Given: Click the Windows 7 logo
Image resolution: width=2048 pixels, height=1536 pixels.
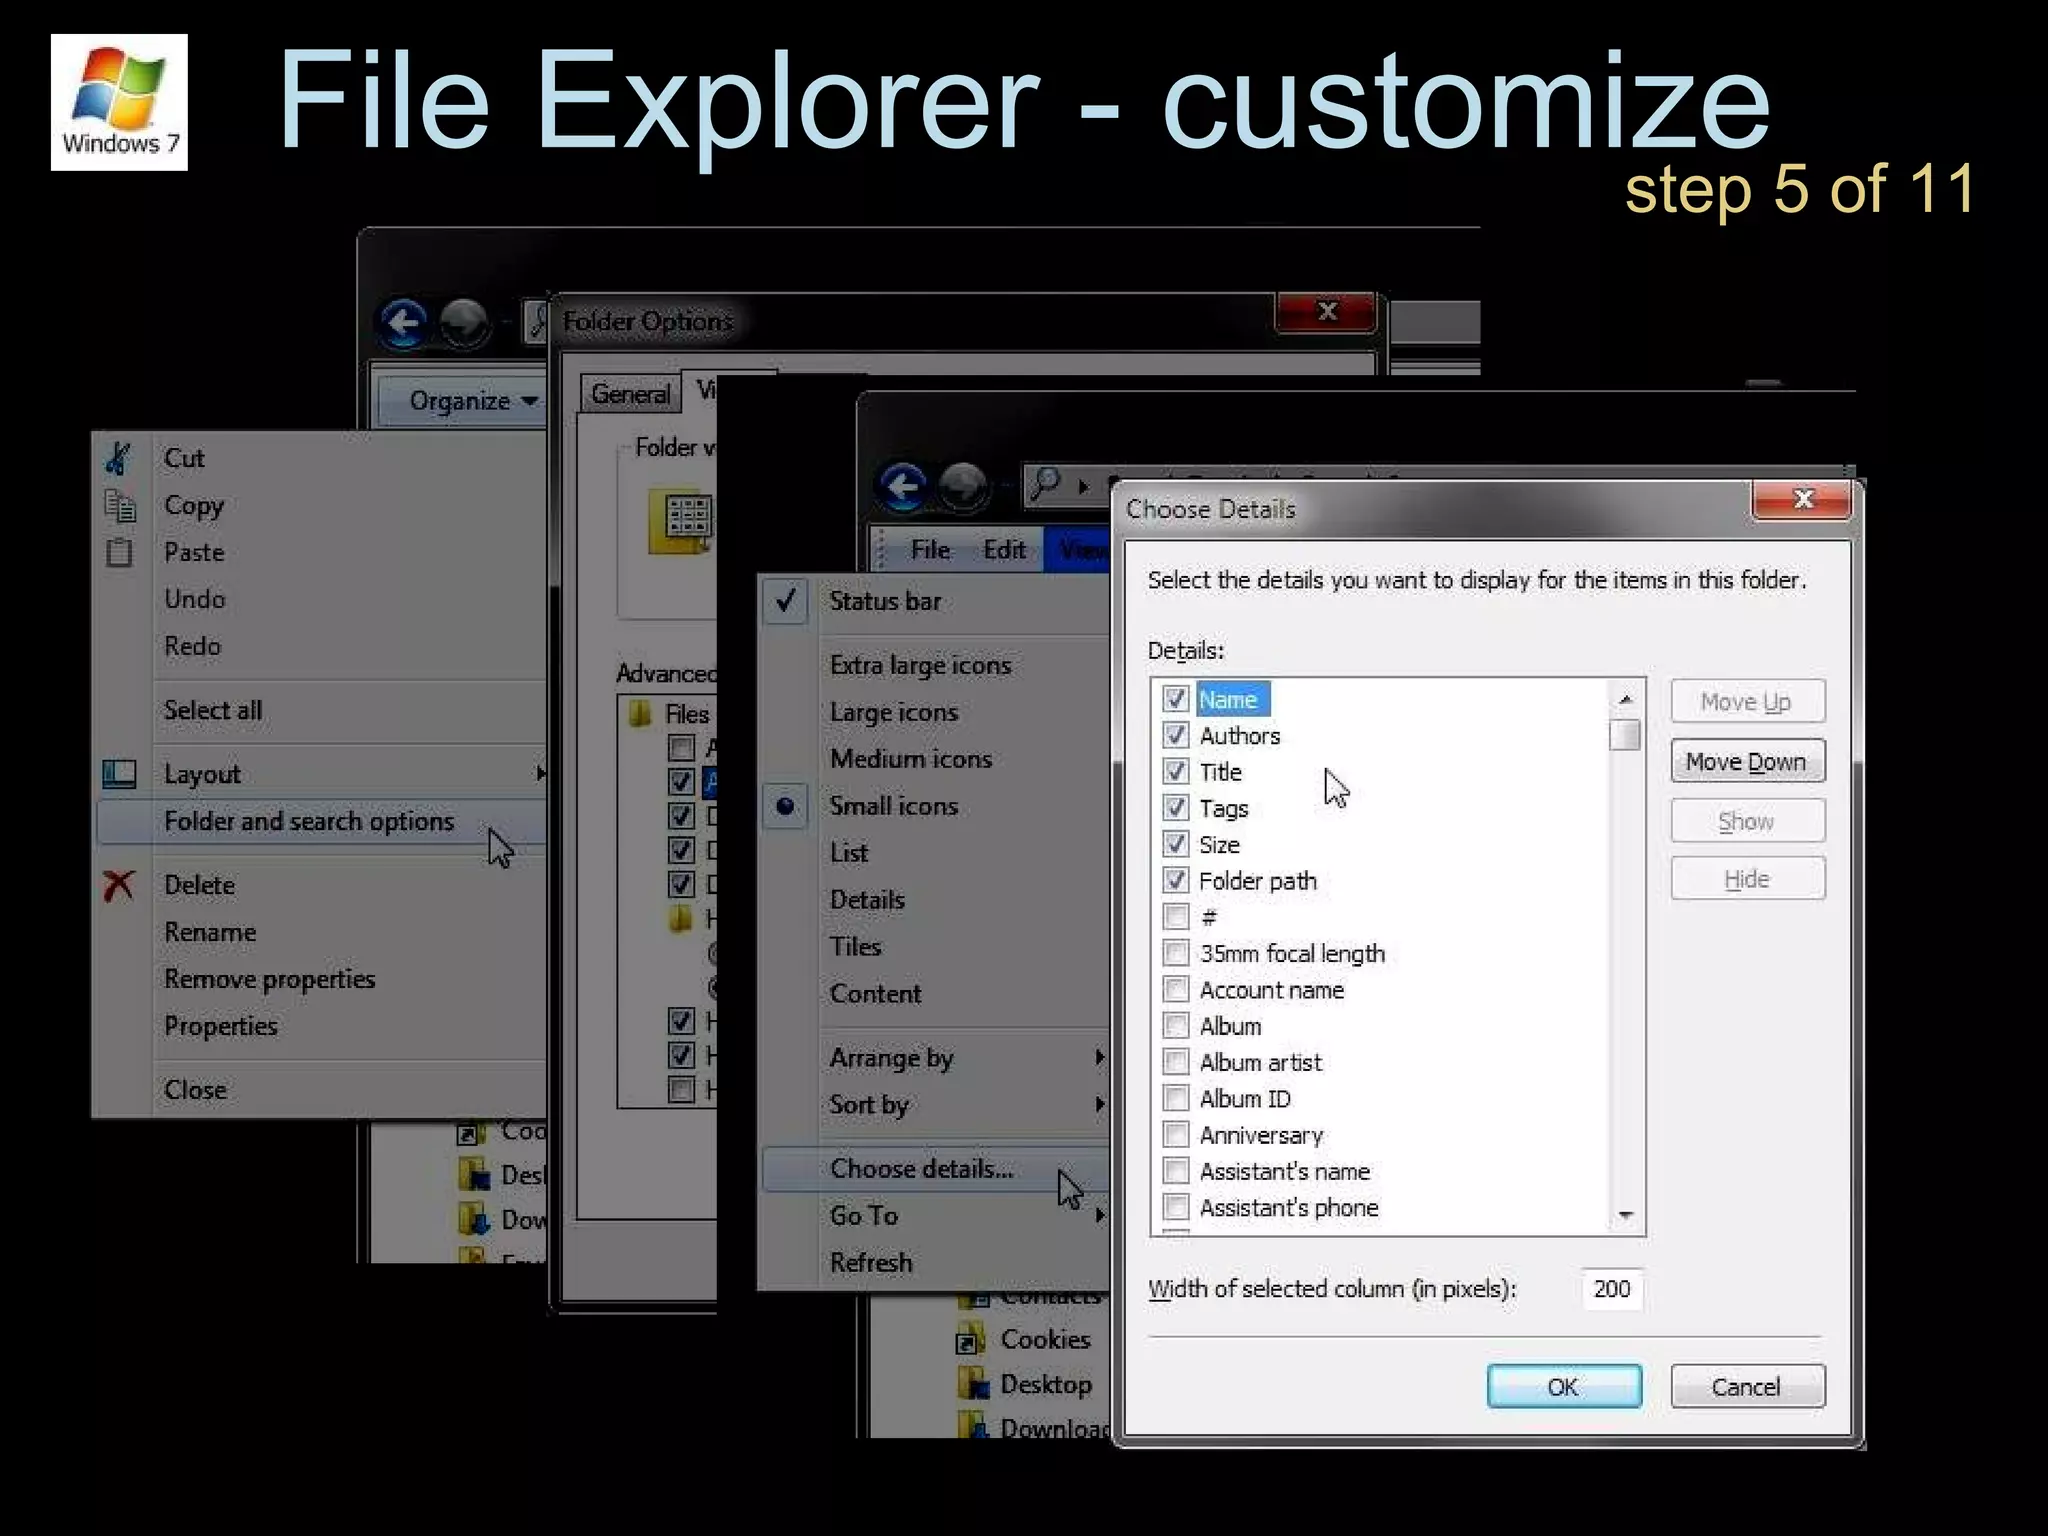Looking at the screenshot, I should tap(119, 102).
